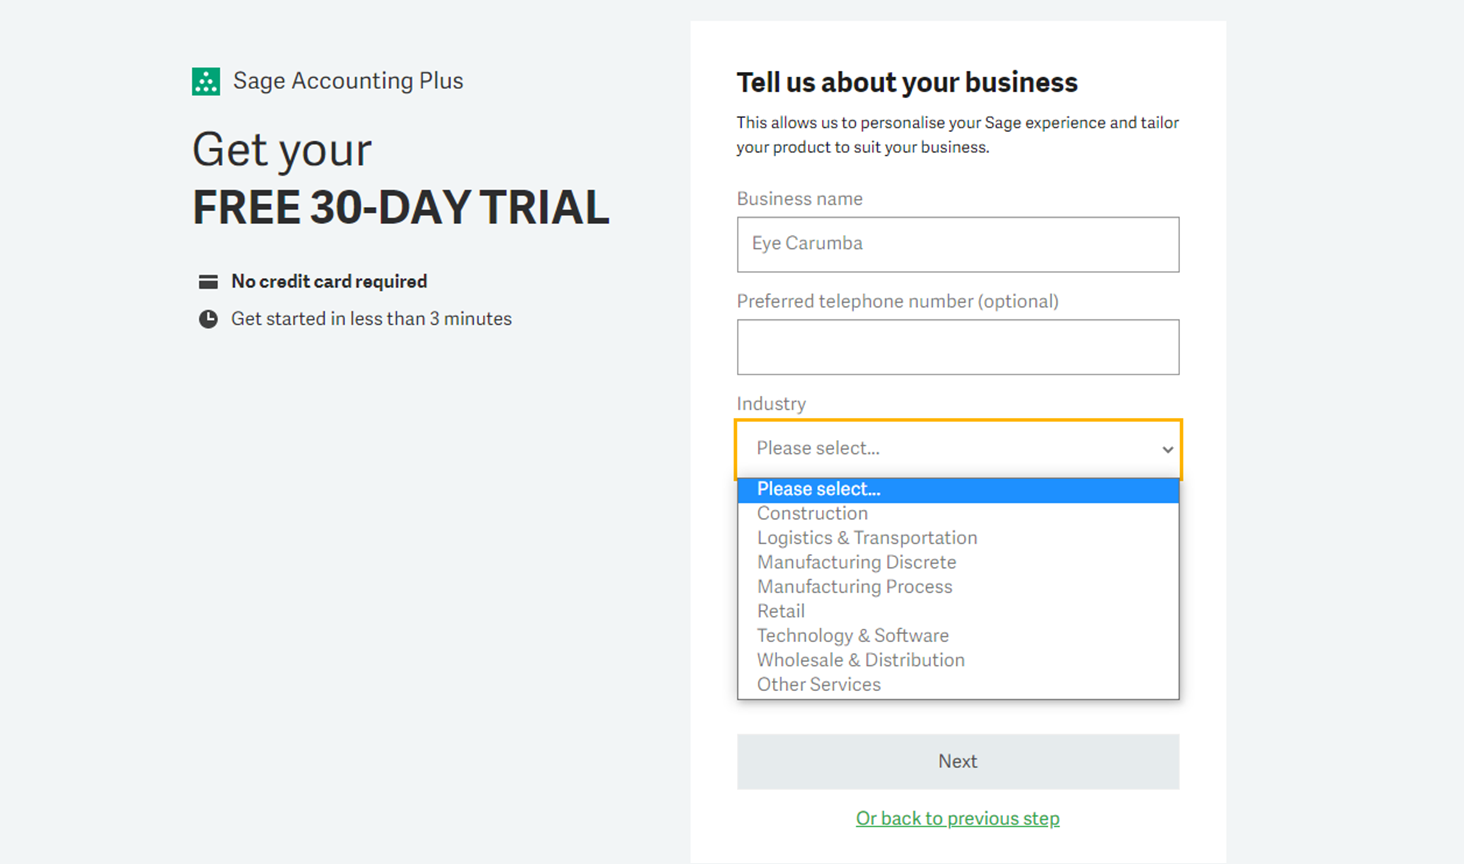Viewport: 1464px width, 864px height.
Task: Choose Manufacturing Process industry
Action: tap(854, 587)
